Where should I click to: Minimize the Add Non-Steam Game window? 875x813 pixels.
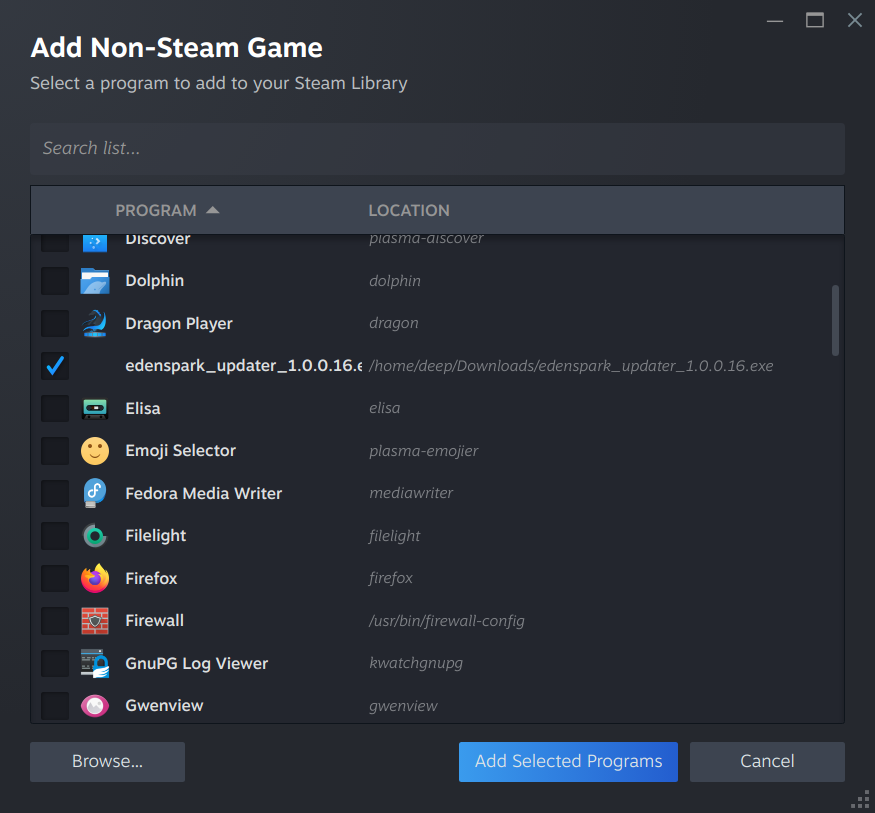(x=775, y=21)
